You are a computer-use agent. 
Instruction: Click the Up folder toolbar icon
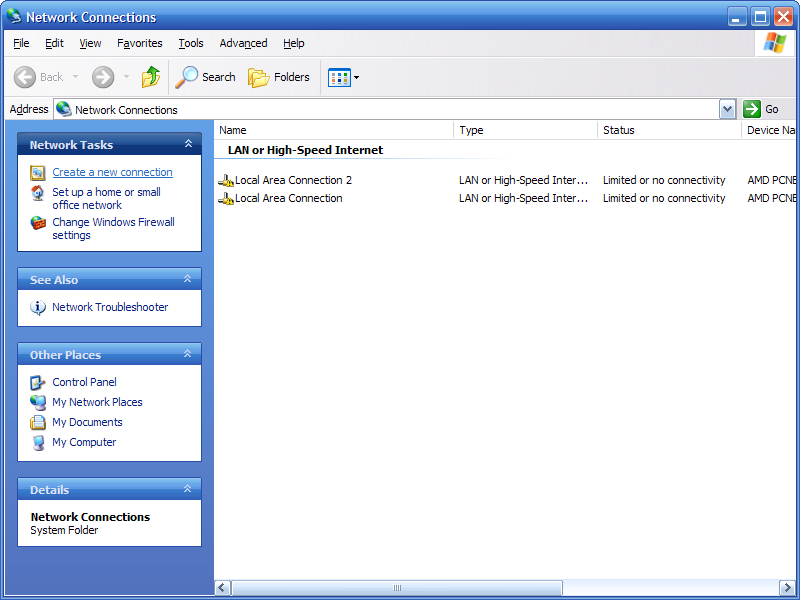pos(151,77)
